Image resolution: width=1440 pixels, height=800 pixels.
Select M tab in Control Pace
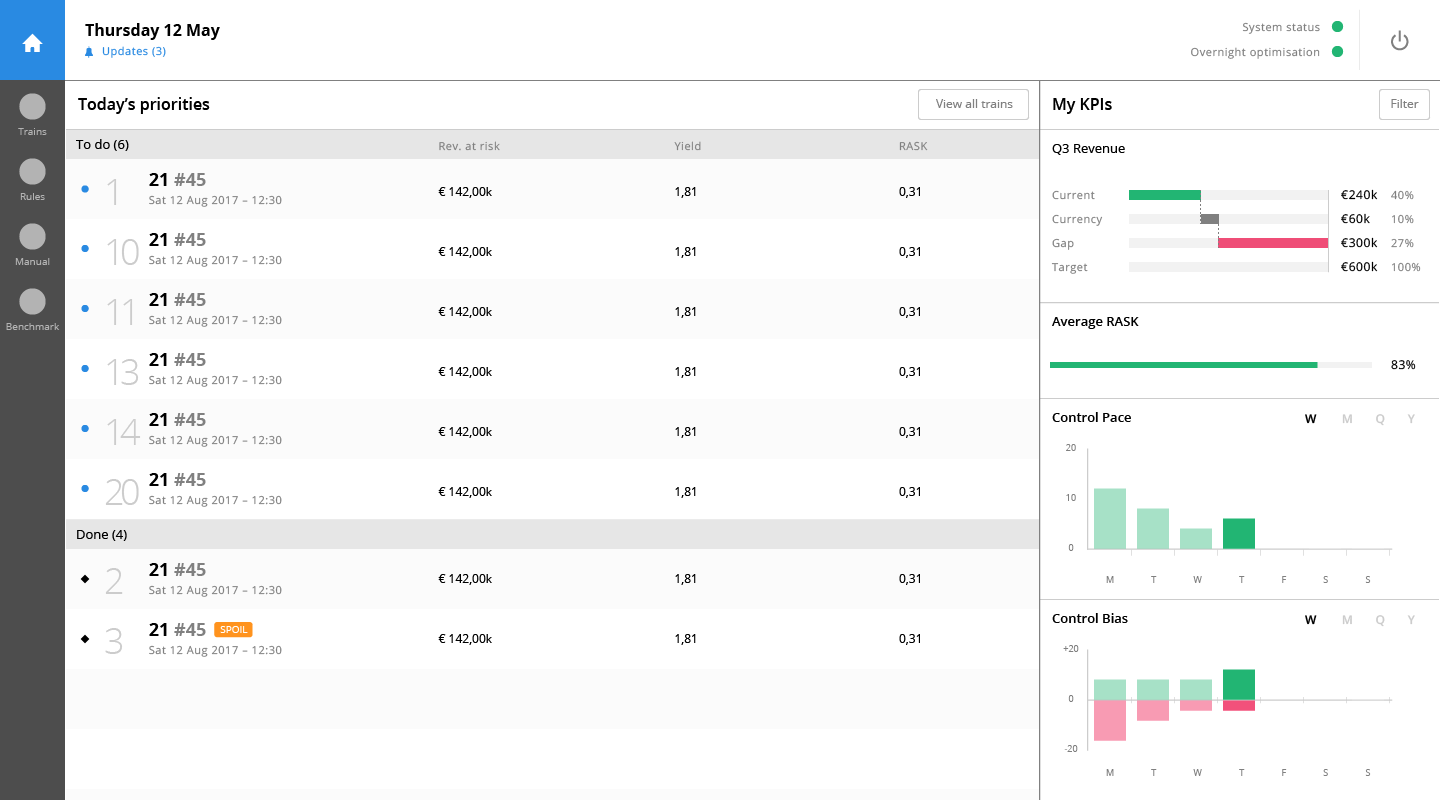pos(1347,419)
